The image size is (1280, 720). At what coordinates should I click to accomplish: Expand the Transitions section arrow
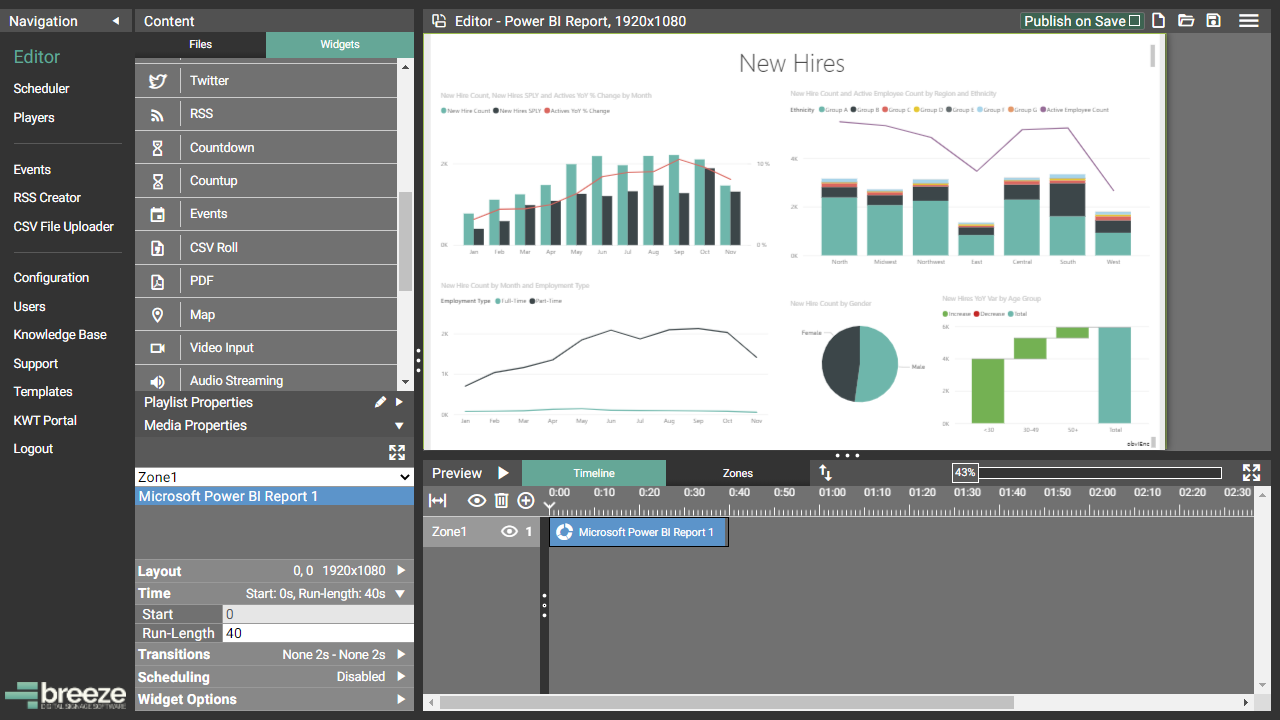[400, 655]
